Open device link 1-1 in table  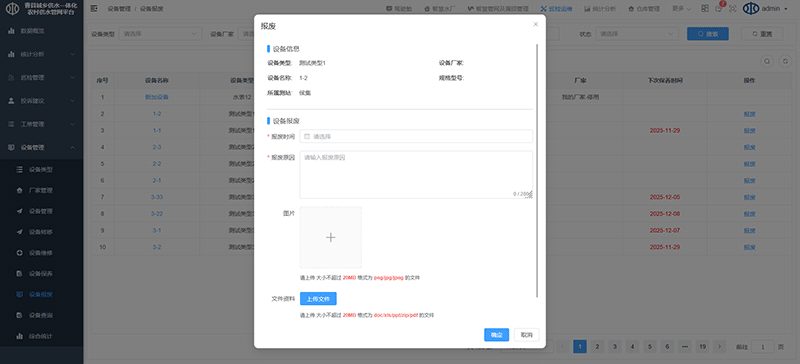pyautogui.click(x=157, y=130)
